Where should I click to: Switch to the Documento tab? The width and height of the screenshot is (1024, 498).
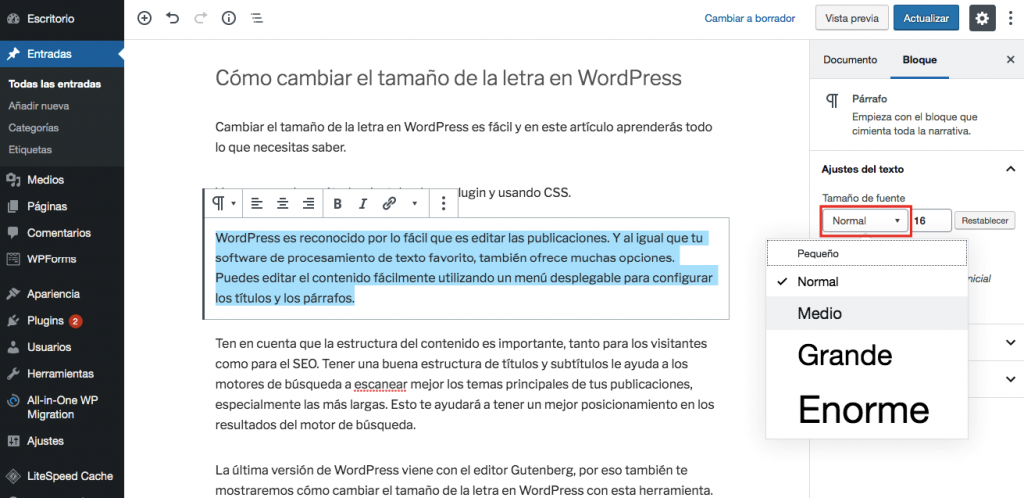[x=849, y=60]
